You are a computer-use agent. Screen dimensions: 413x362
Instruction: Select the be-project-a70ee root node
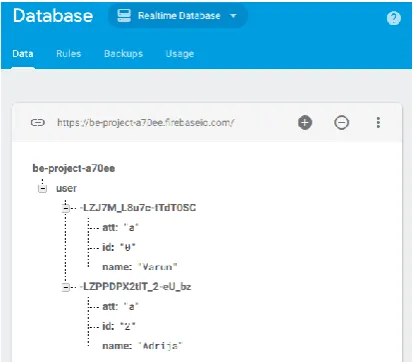pos(74,168)
